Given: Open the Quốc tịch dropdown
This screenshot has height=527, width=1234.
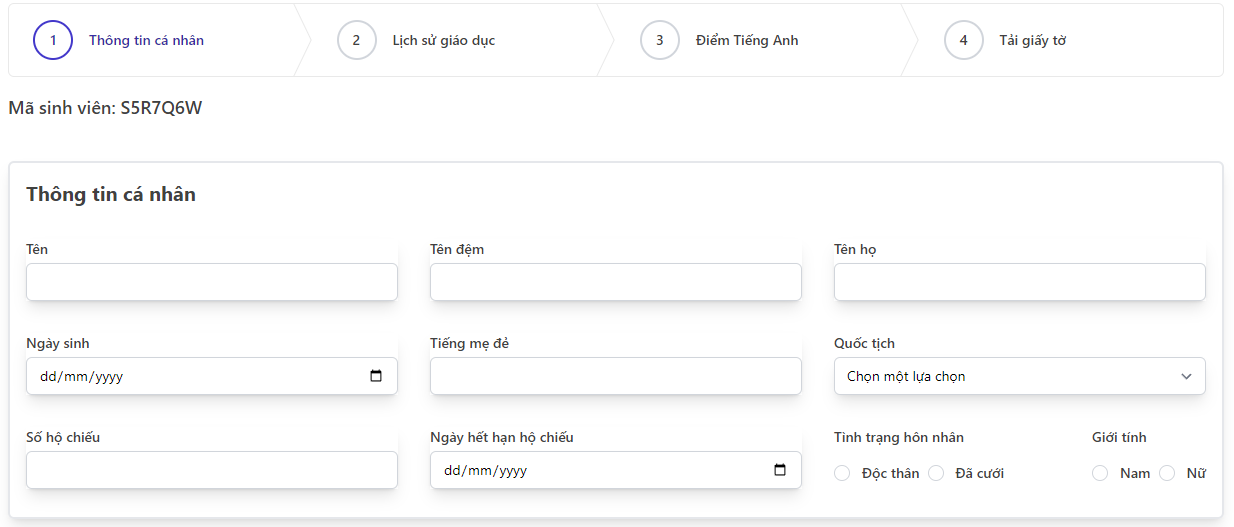Looking at the screenshot, I should 1020,376.
